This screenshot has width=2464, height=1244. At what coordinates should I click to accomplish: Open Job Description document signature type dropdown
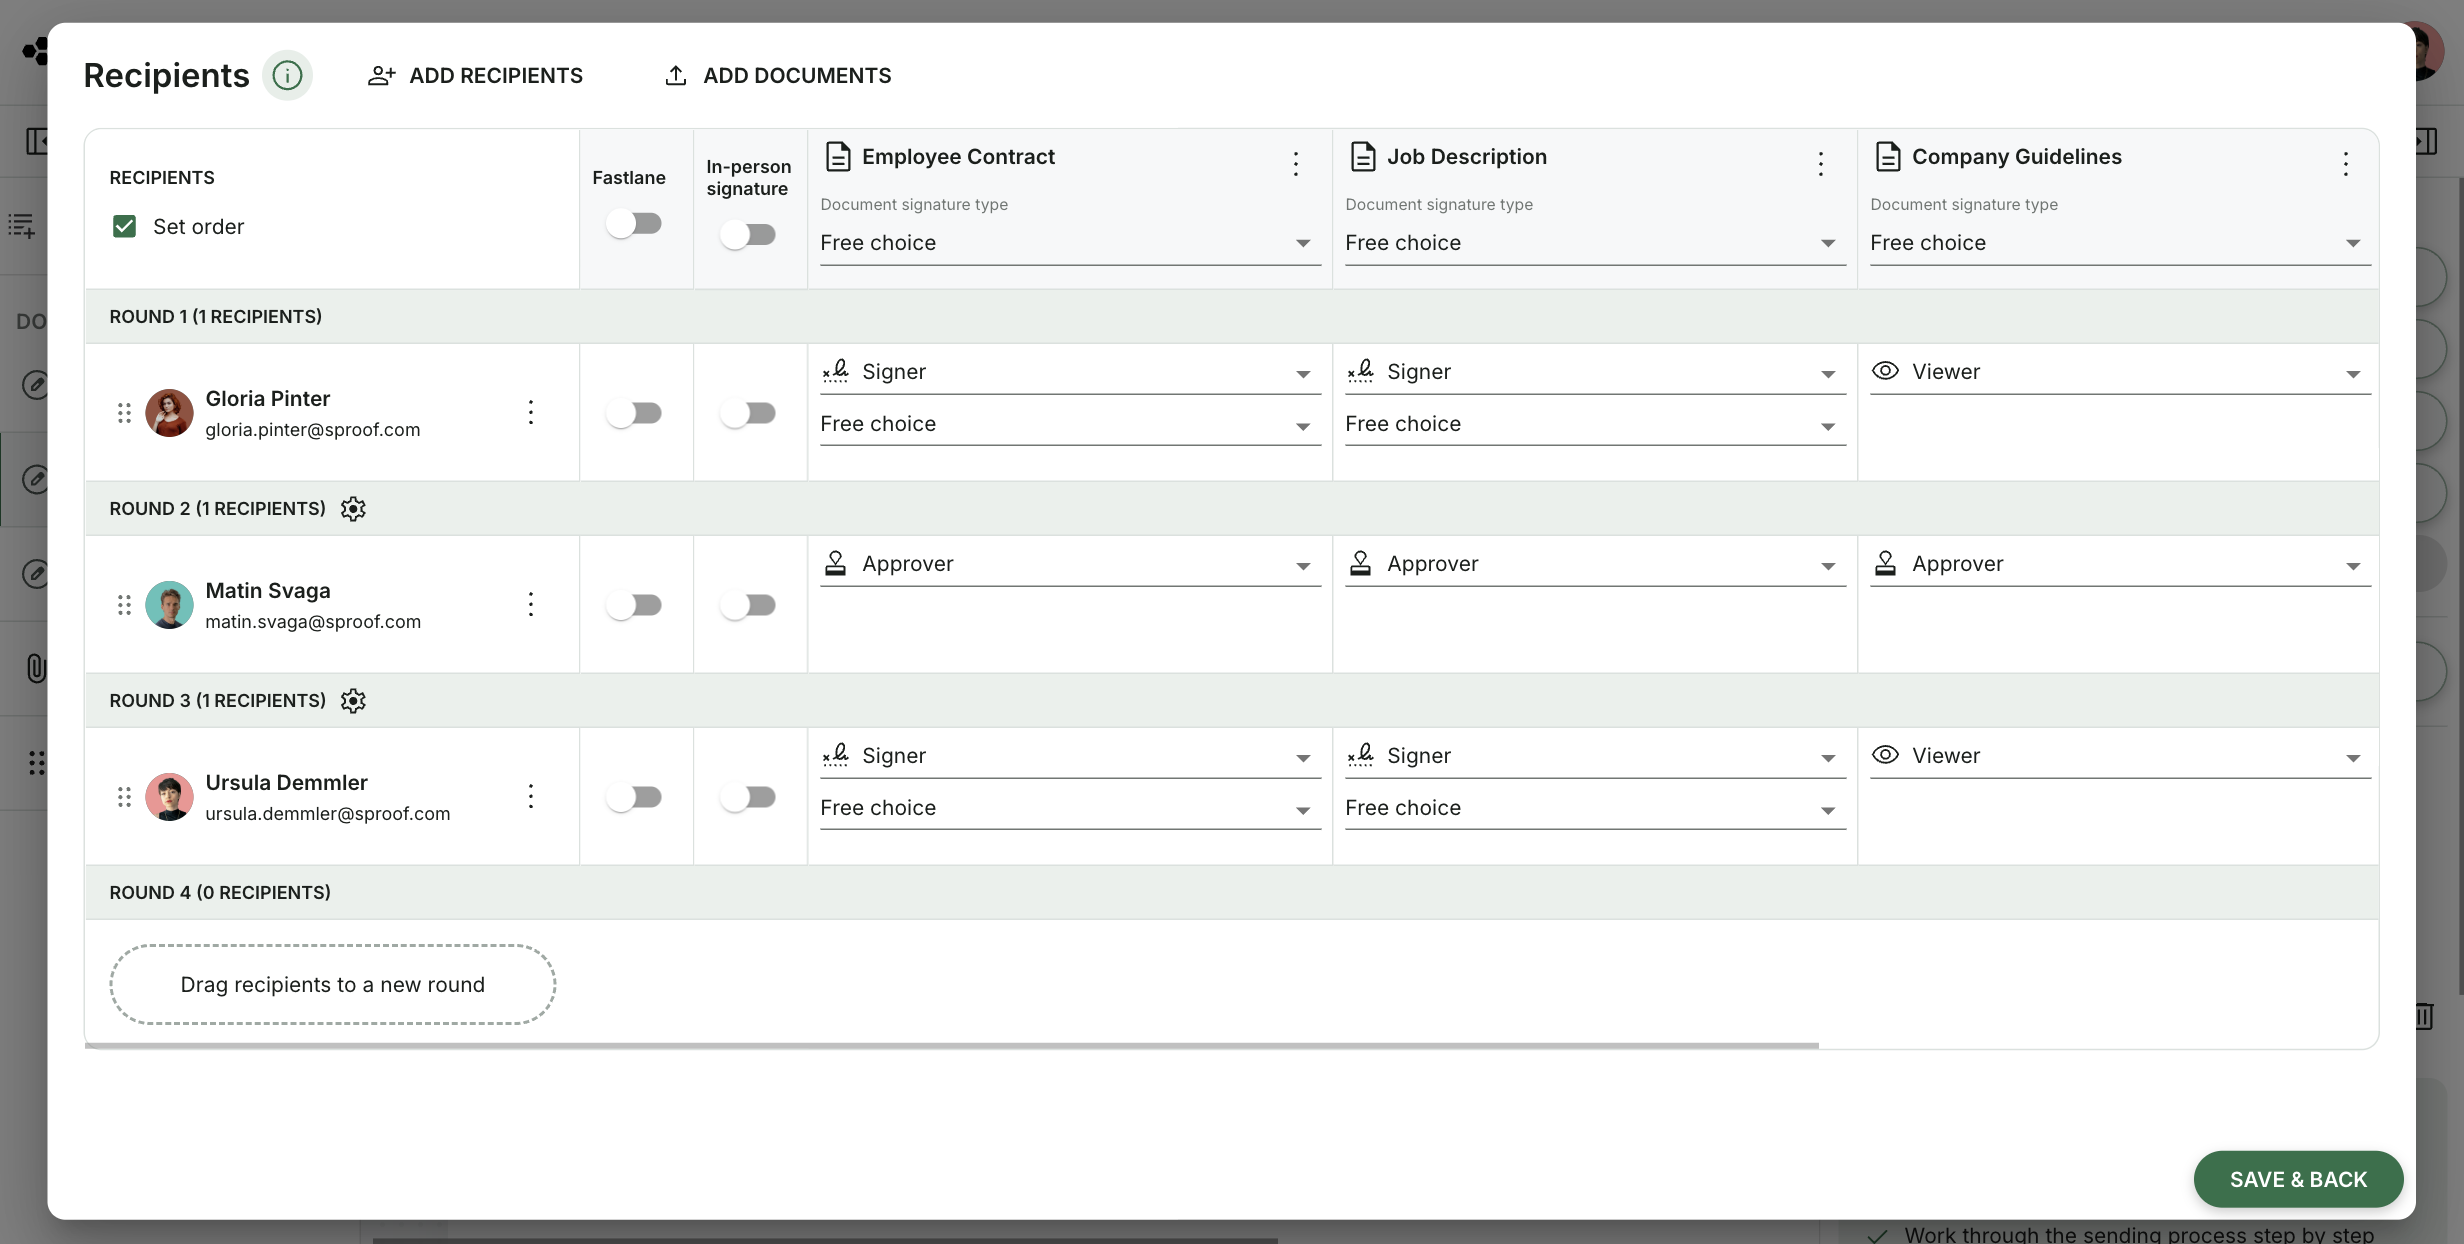pyautogui.click(x=1595, y=243)
